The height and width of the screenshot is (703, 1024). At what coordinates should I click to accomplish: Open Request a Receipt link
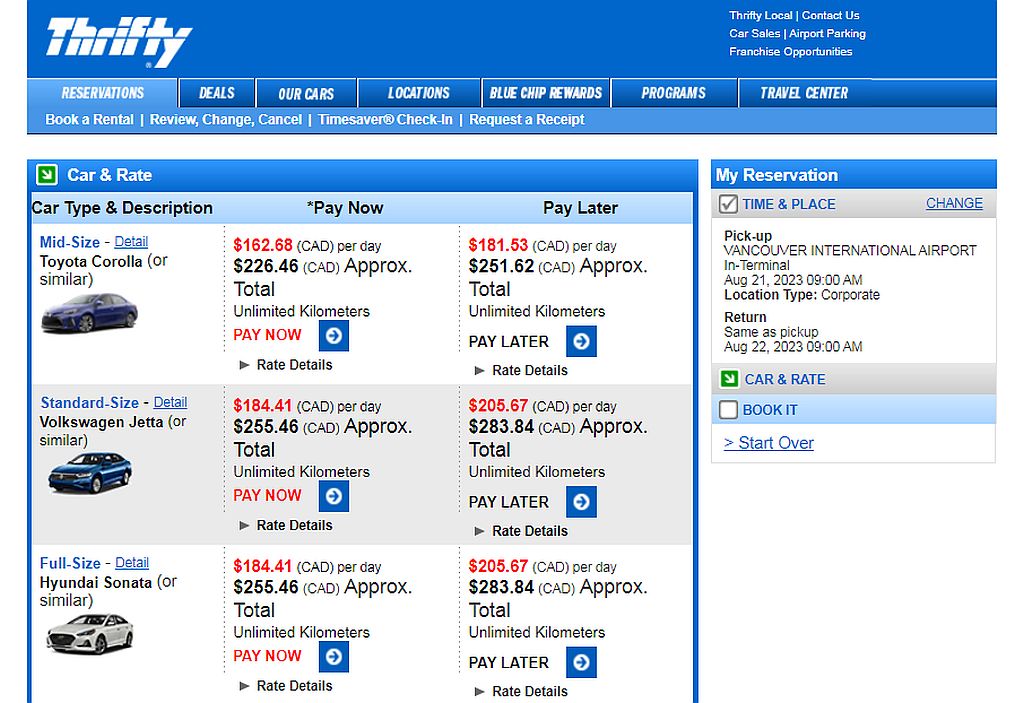click(527, 120)
